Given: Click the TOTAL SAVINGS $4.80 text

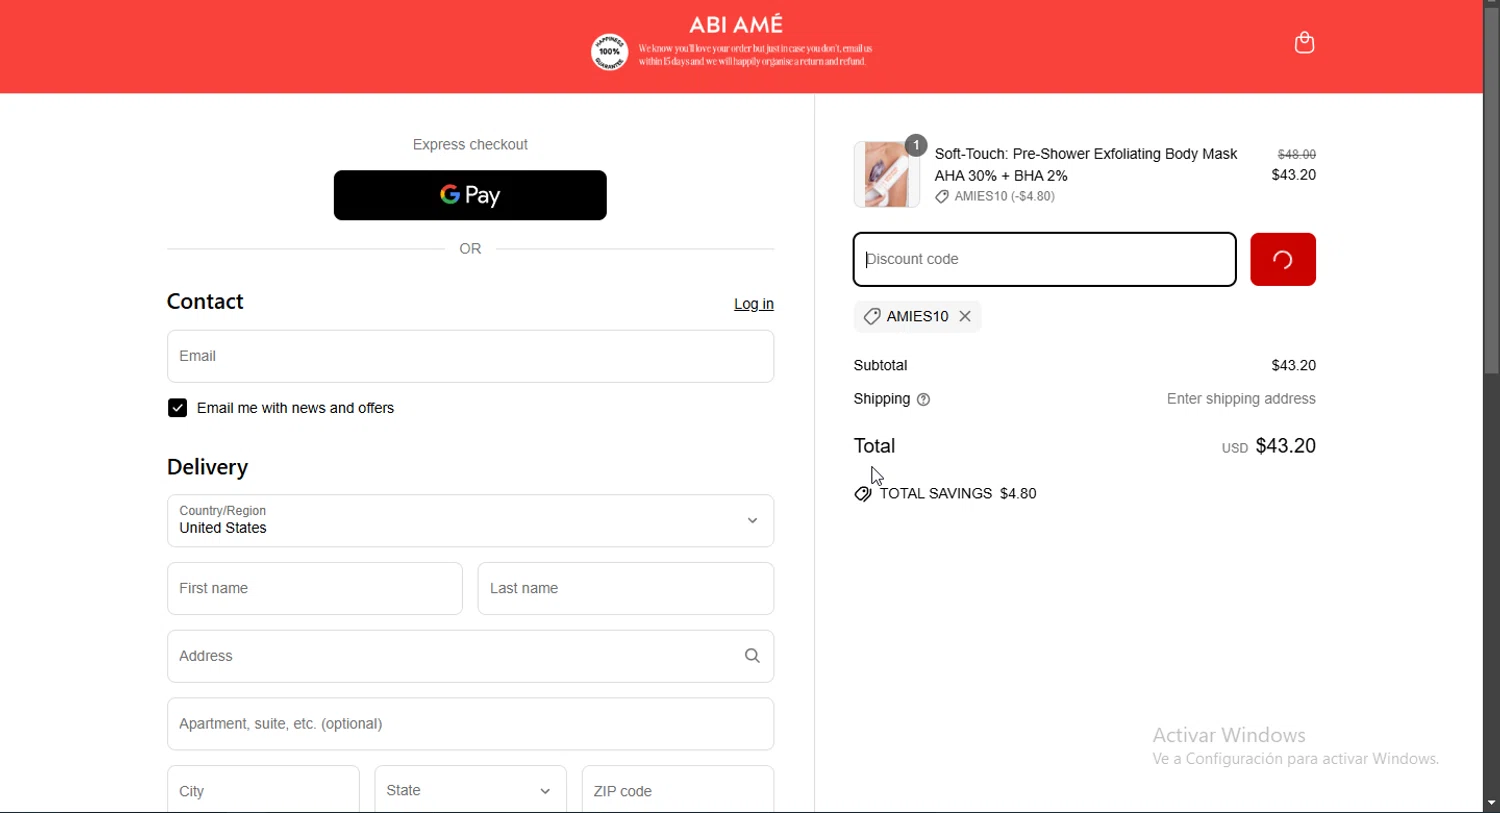Looking at the screenshot, I should (x=958, y=494).
